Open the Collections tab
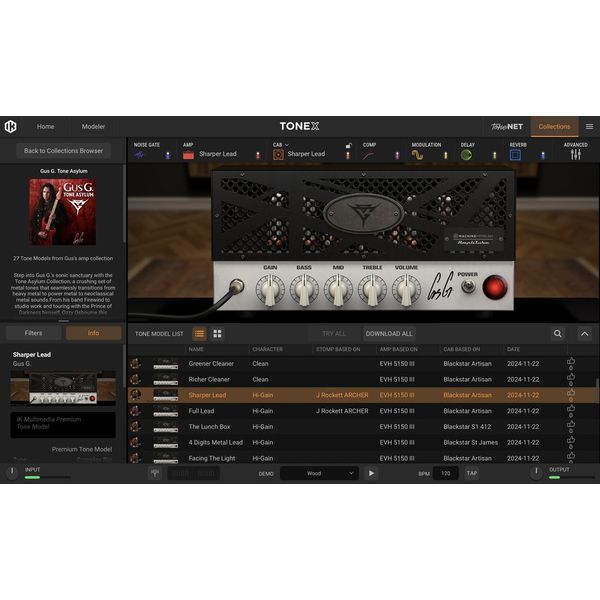 [x=554, y=127]
